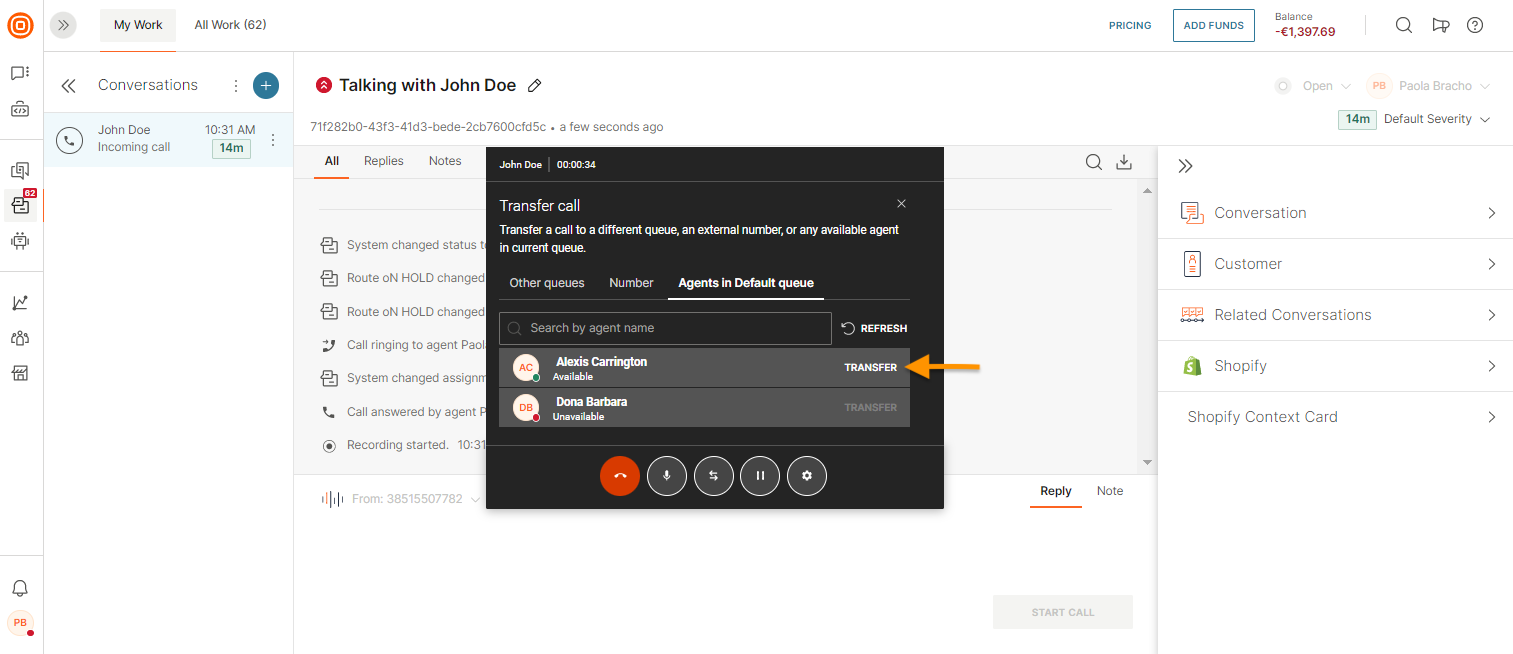1513x654 pixels.
Task: Switch to the All Work tab
Action: pyautogui.click(x=230, y=25)
